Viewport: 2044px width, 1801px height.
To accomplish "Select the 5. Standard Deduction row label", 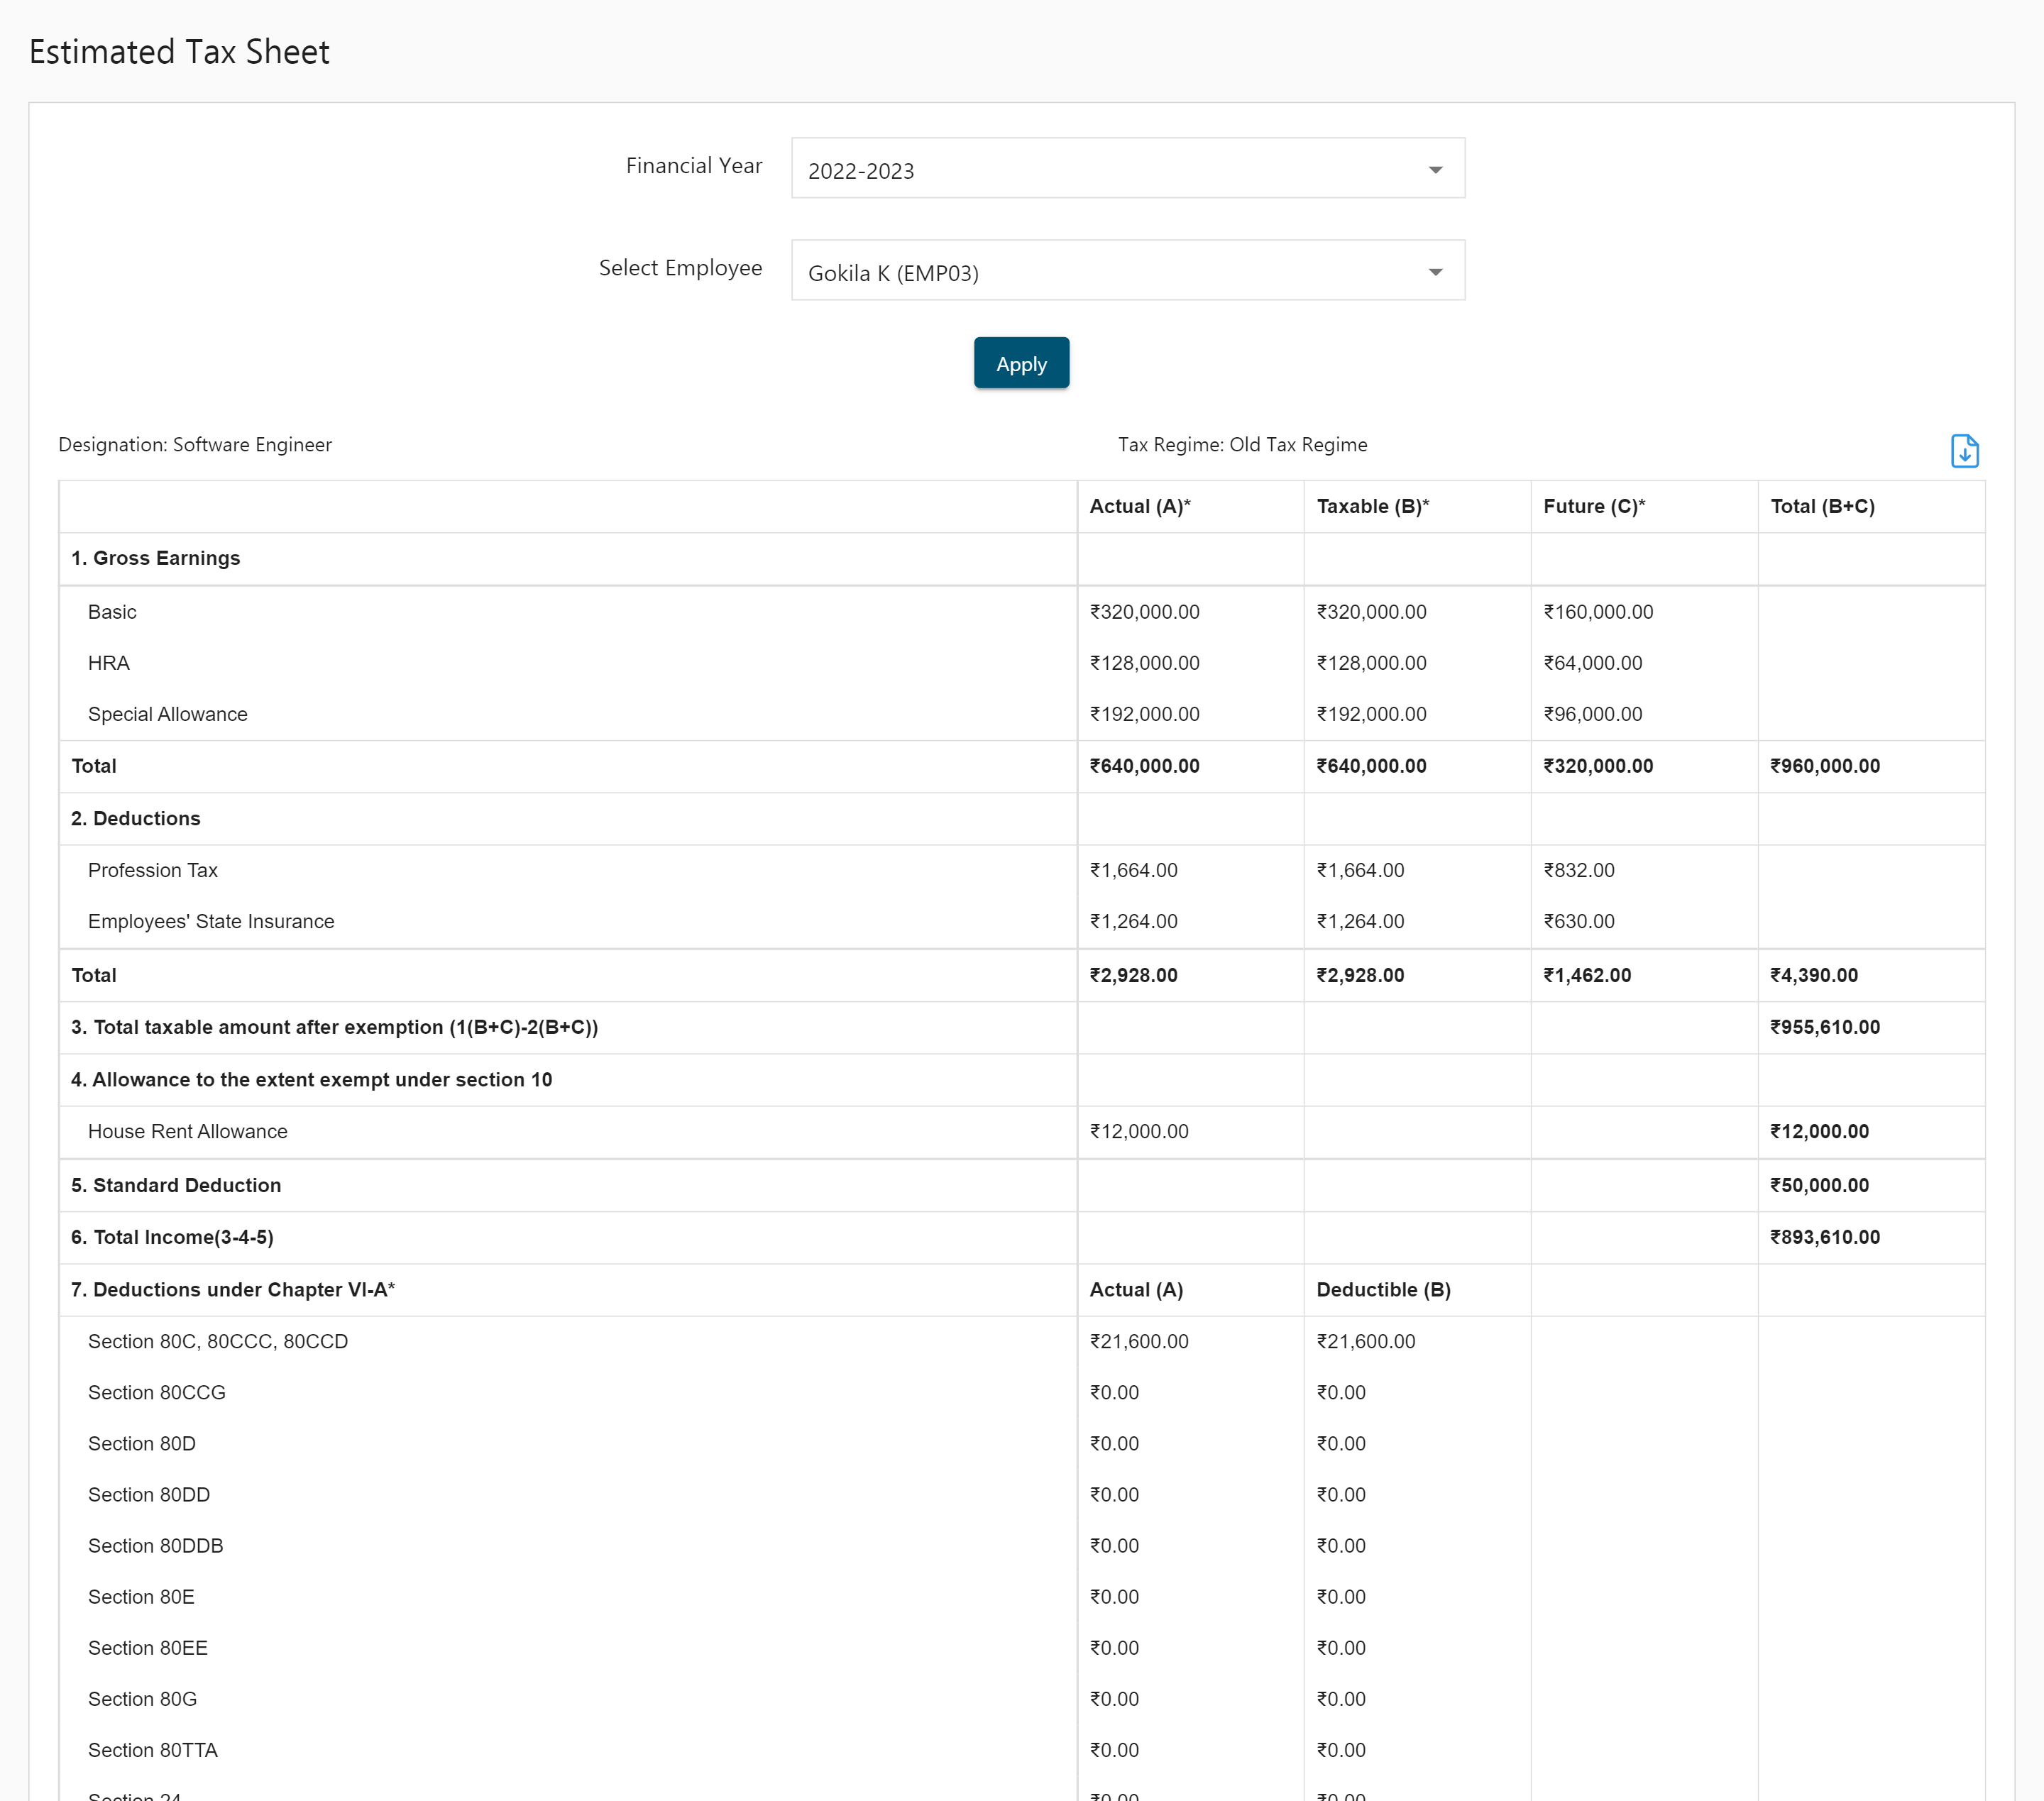I will tap(176, 1185).
